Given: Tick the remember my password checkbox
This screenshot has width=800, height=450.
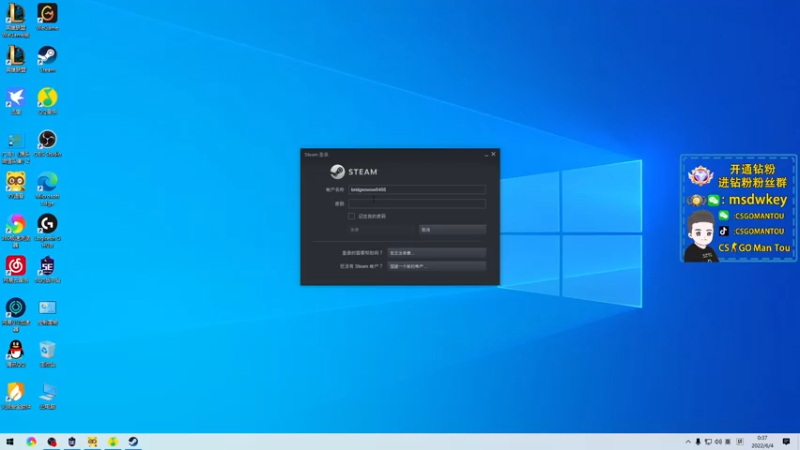Looking at the screenshot, I should coord(352,216).
